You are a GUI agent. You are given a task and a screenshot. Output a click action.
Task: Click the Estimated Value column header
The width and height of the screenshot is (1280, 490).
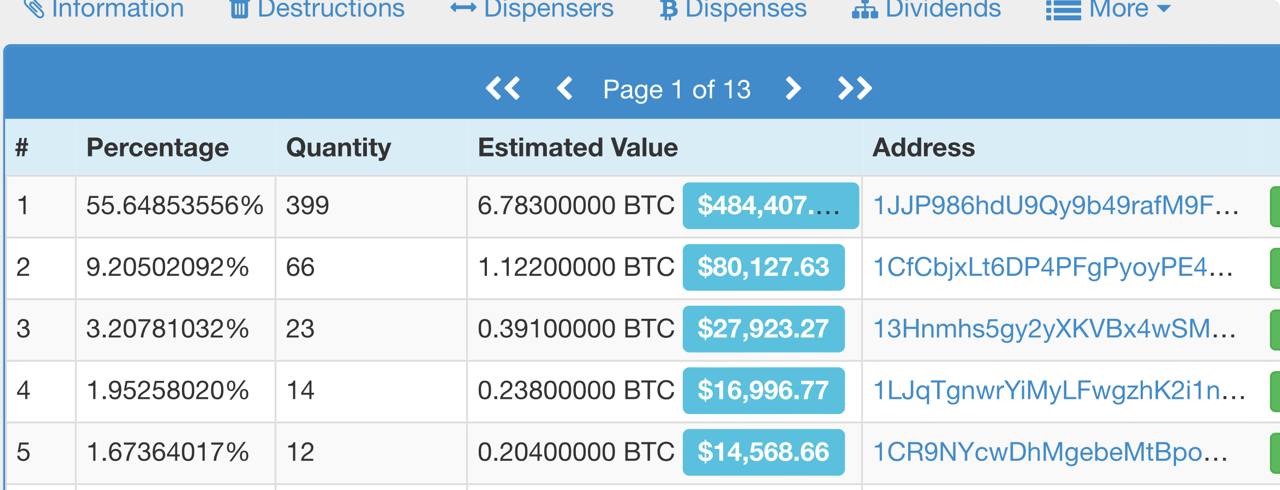pos(578,148)
